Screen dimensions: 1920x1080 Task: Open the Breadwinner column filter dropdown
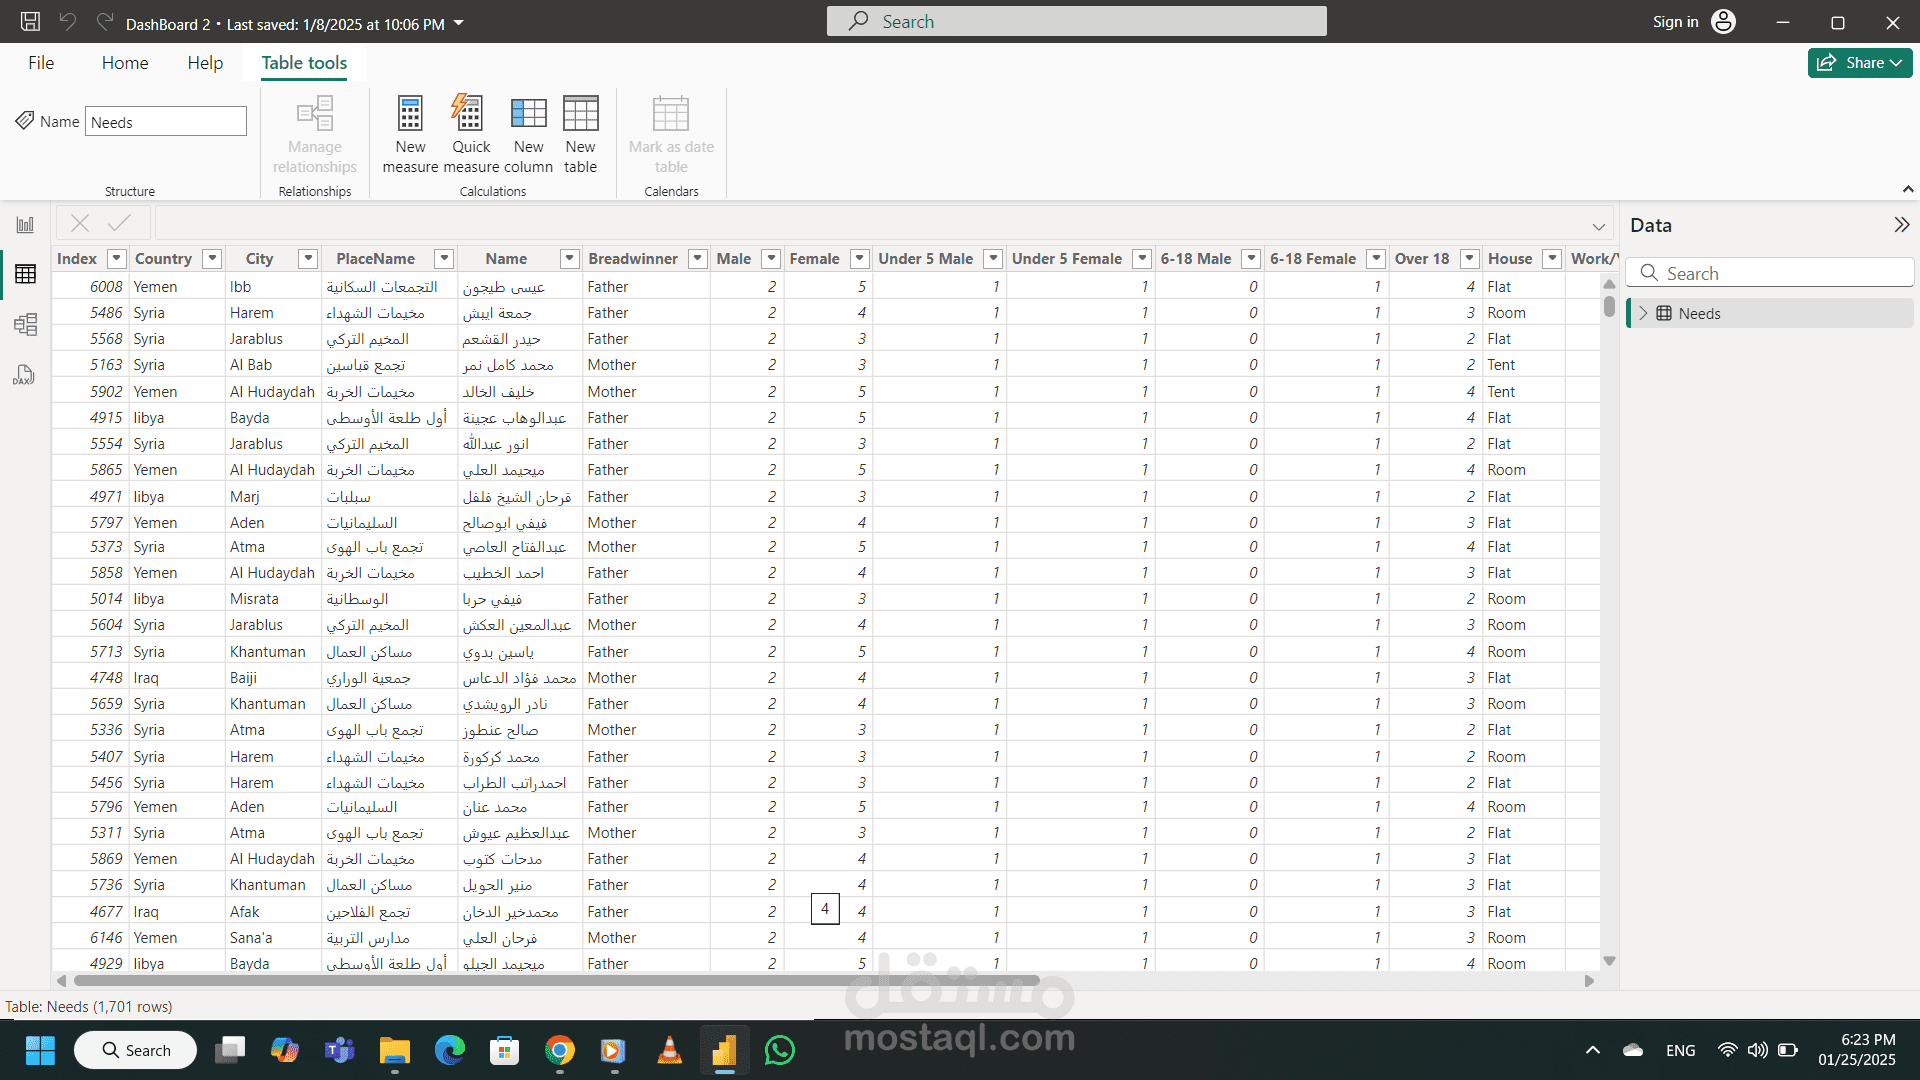pyautogui.click(x=698, y=259)
